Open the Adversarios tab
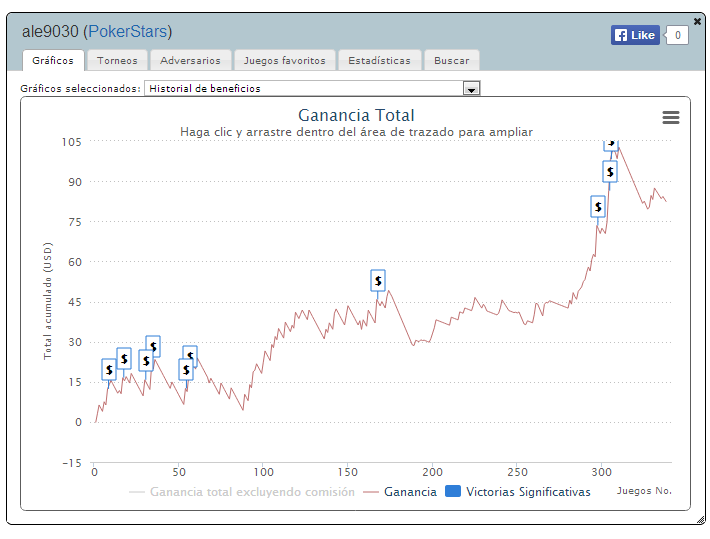The height and width of the screenshot is (539, 710). pos(190,60)
